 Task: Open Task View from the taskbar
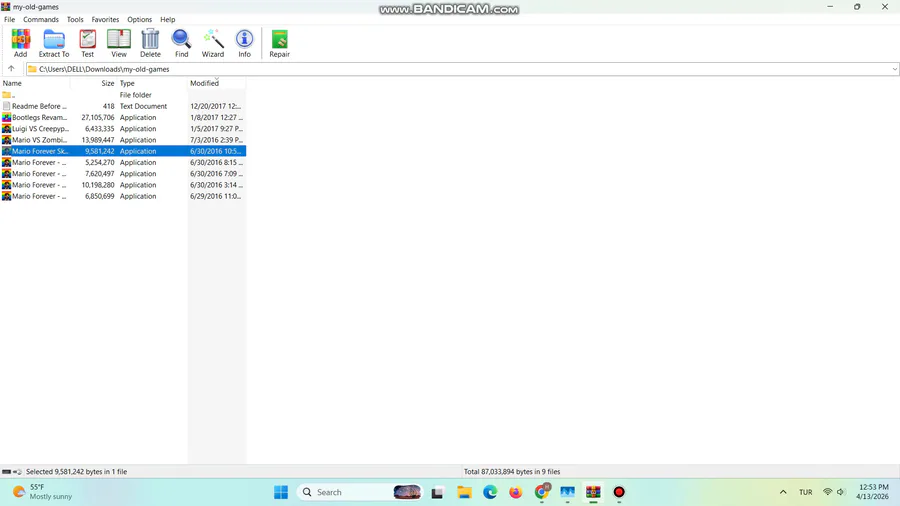point(437,492)
